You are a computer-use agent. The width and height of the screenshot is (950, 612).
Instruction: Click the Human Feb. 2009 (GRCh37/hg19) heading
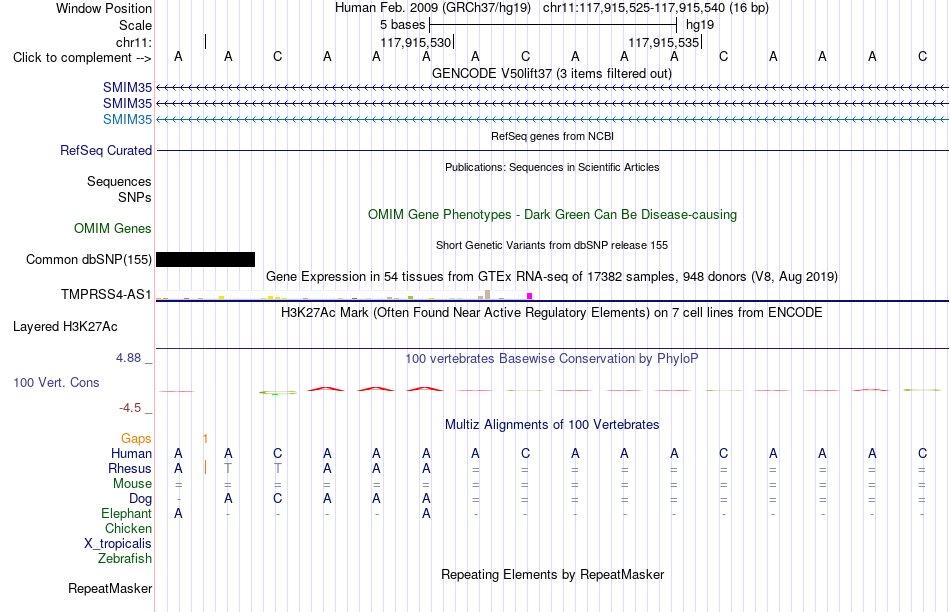(x=433, y=8)
